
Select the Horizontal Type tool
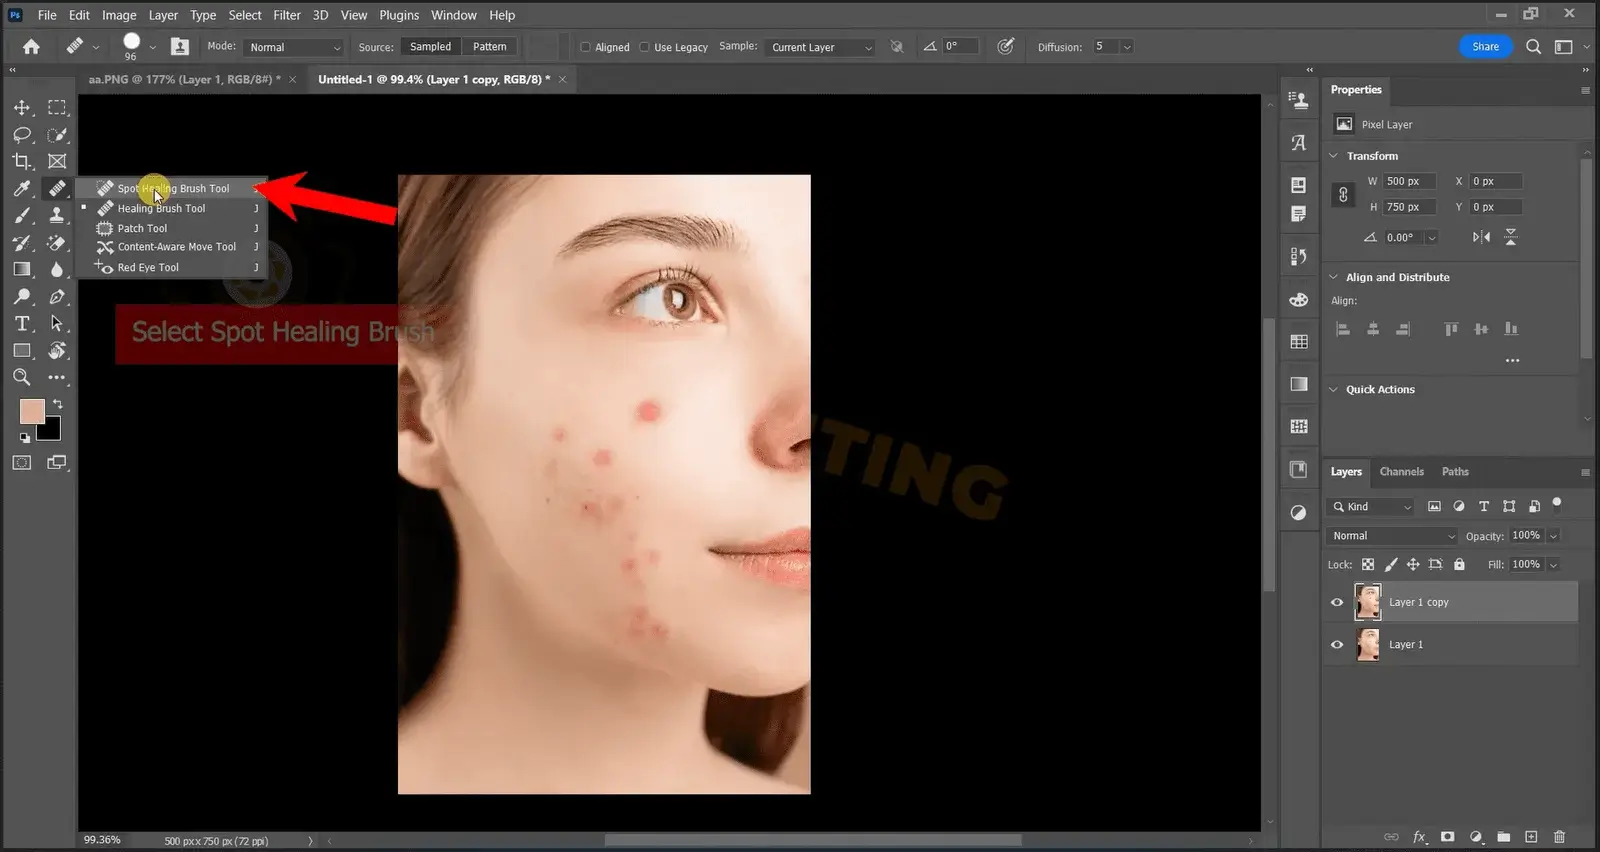(x=22, y=324)
